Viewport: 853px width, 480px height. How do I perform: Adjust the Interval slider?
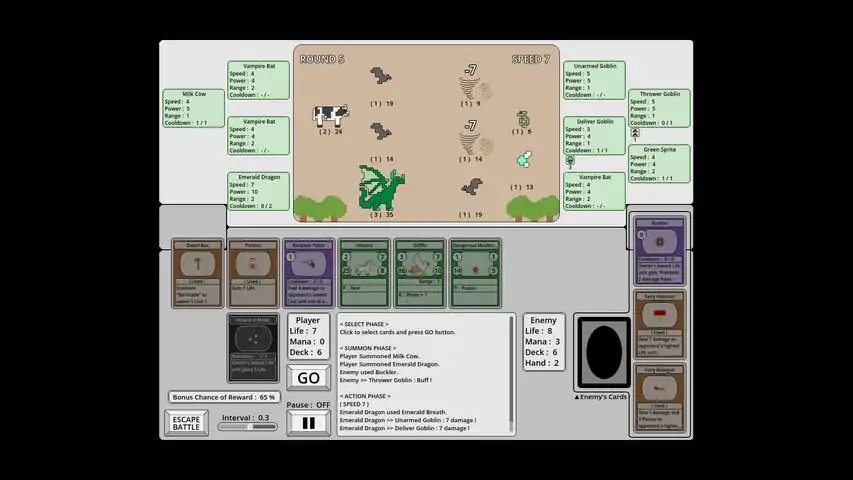[x=248, y=427]
